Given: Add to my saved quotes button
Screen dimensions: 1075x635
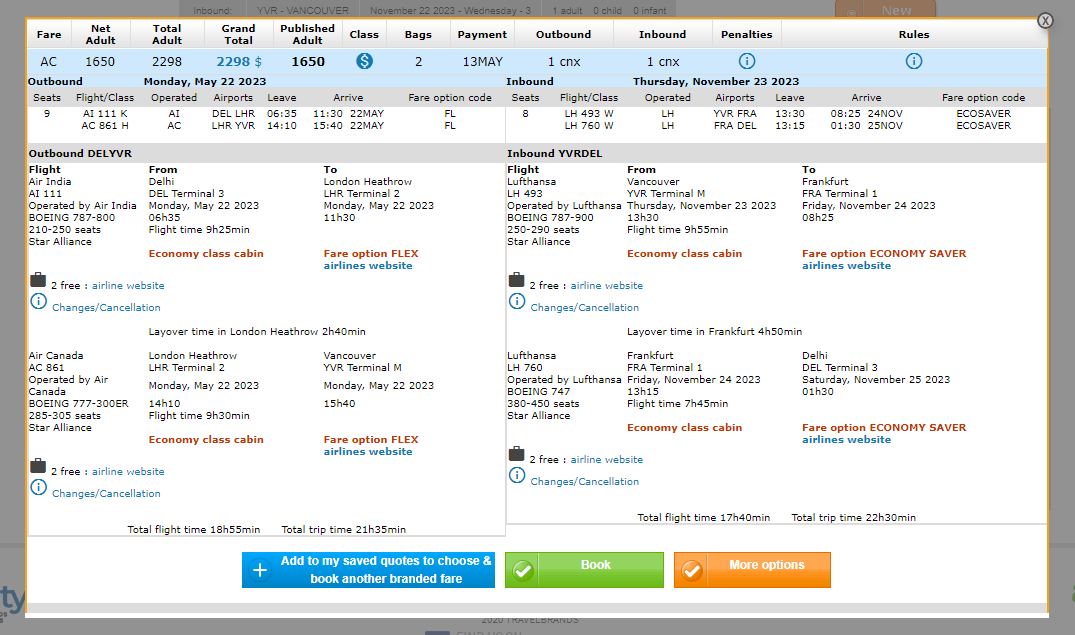Looking at the screenshot, I should tap(368, 570).
